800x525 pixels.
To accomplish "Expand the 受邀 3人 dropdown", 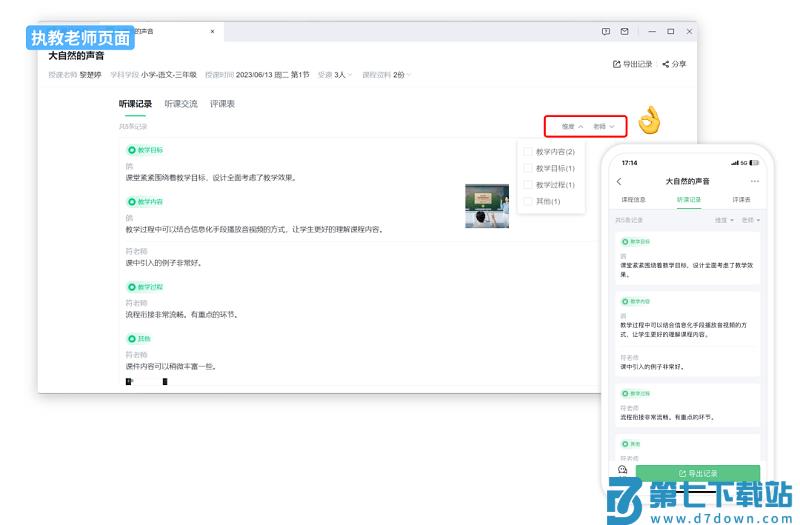I will coord(335,75).
